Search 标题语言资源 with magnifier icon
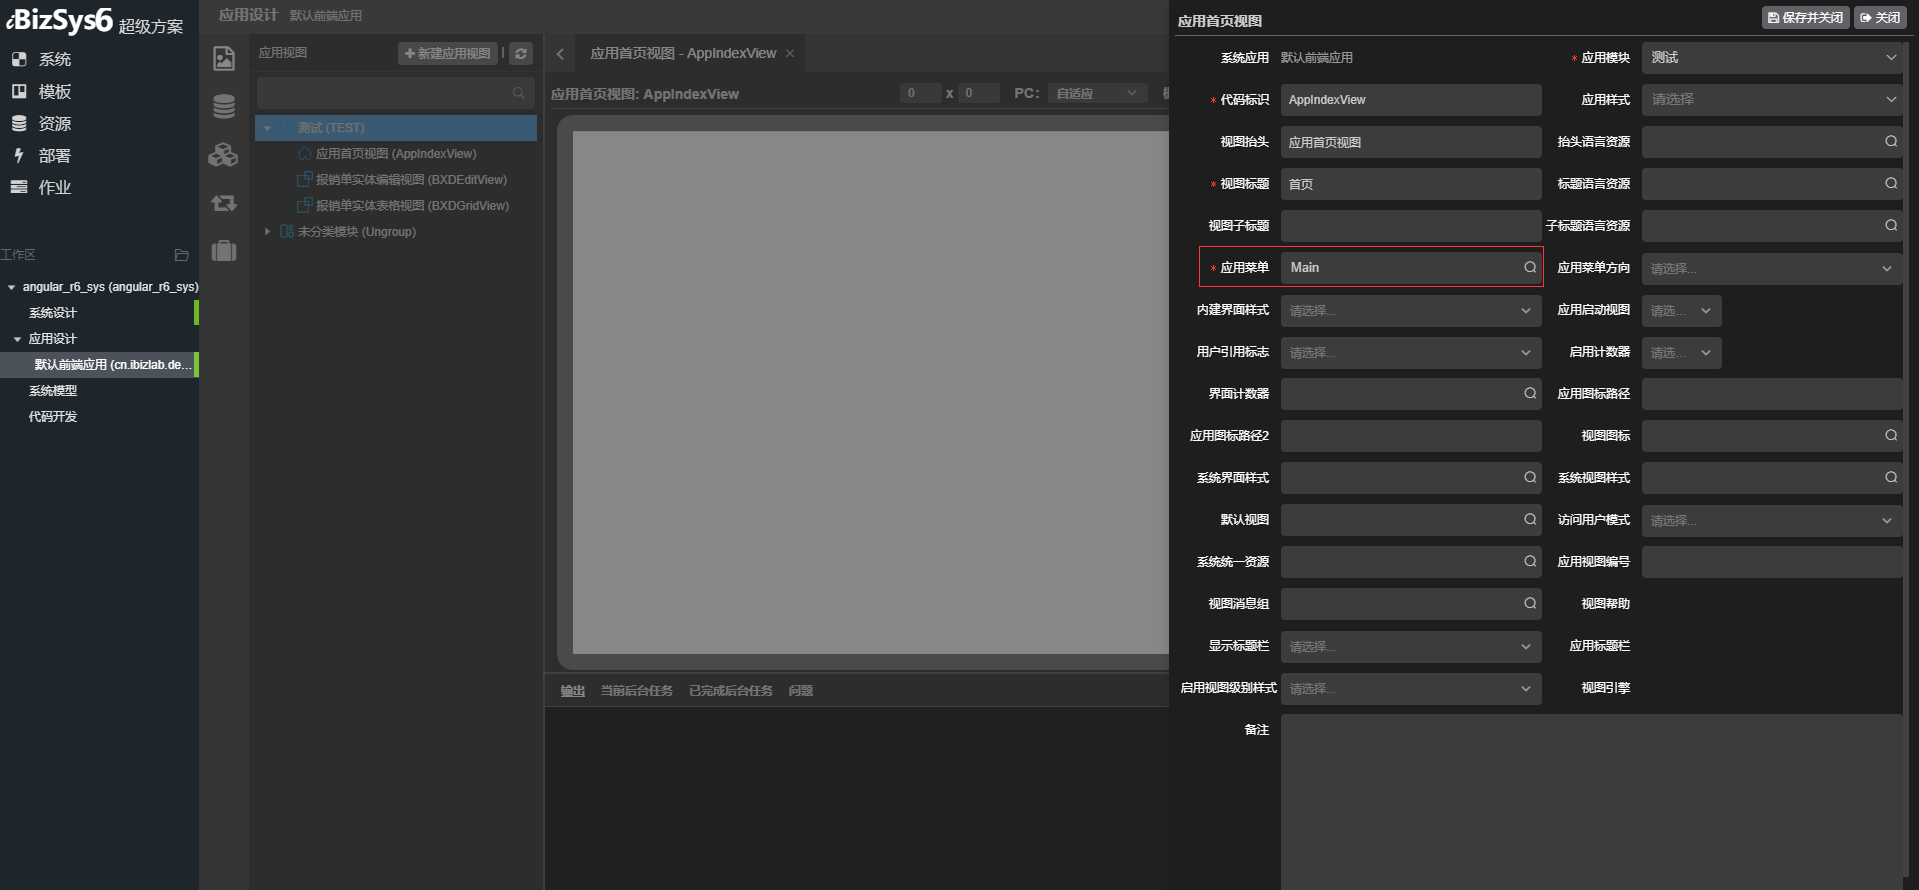1919x890 pixels. click(1891, 184)
